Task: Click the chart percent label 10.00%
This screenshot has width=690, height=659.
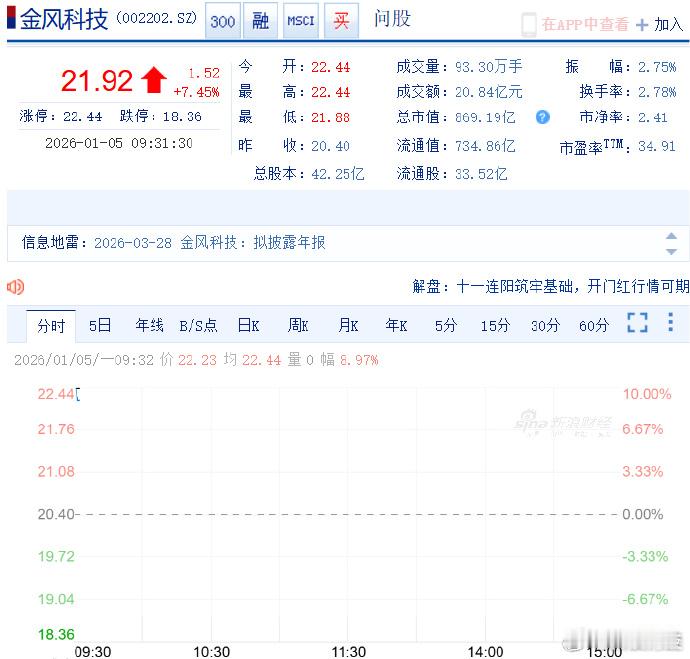Action: 646,394
